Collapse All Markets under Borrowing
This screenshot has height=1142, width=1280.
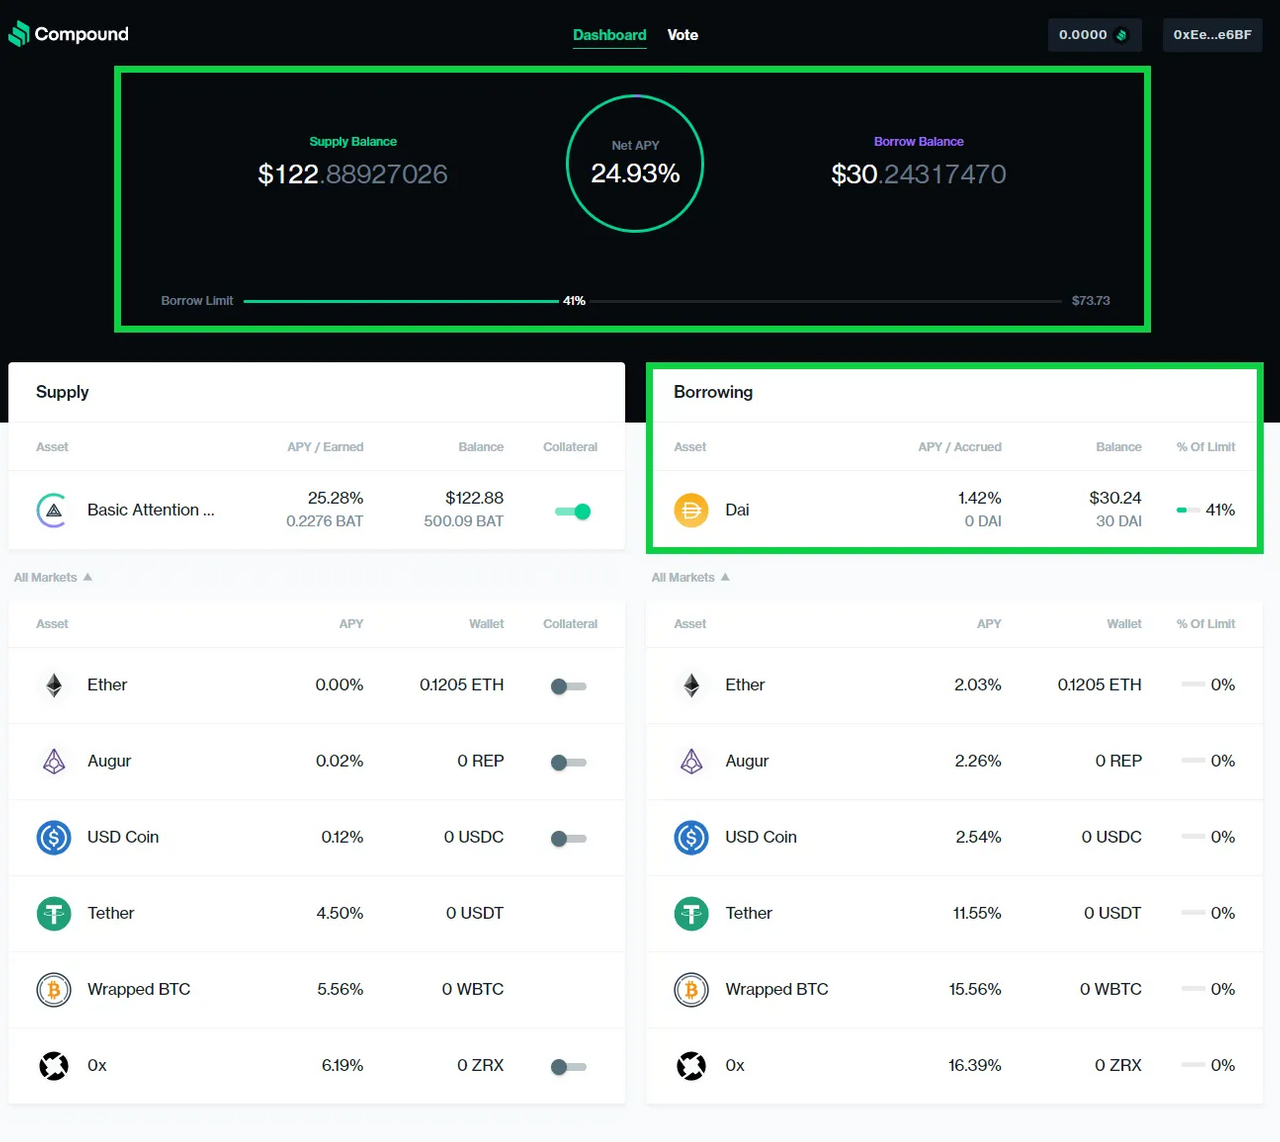coord(690,577)
